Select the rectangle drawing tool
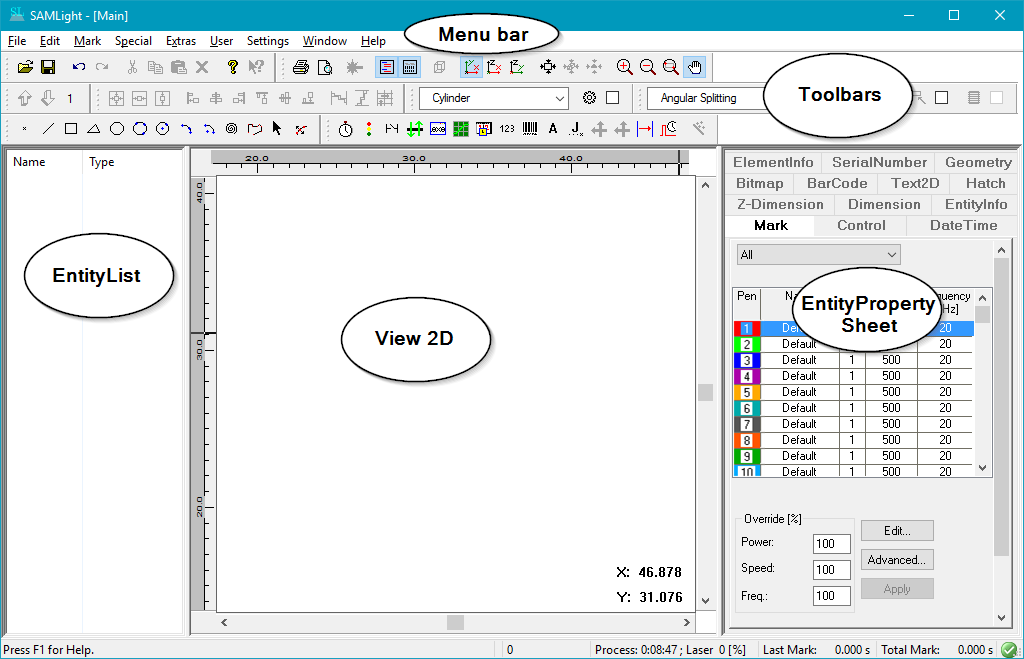The image size is (1024, 659). [x=71, y=128]
